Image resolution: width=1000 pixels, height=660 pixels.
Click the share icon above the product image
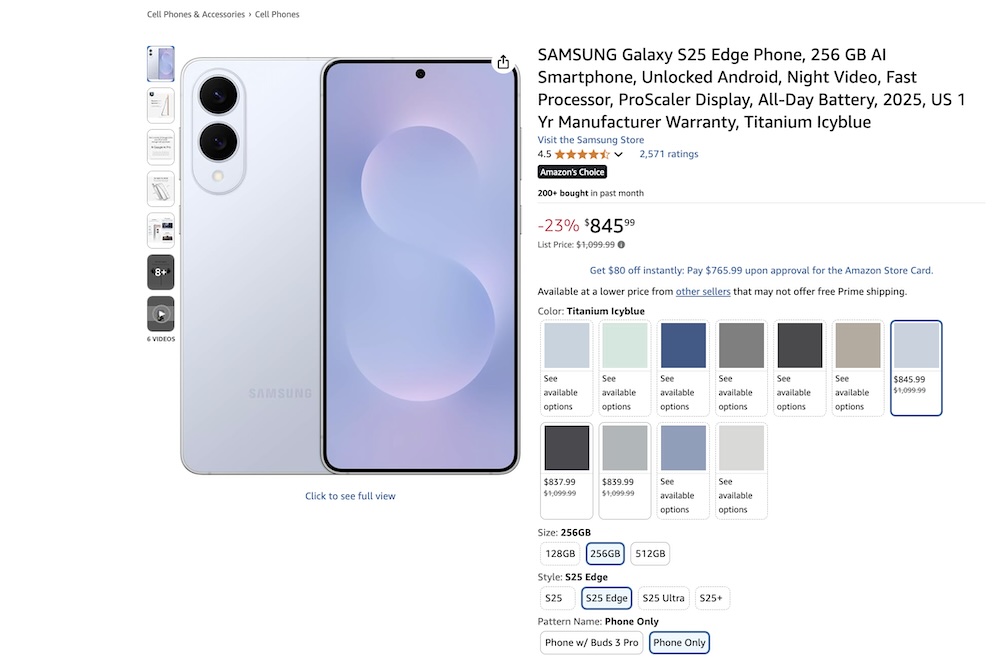click(x=502, y=61)
